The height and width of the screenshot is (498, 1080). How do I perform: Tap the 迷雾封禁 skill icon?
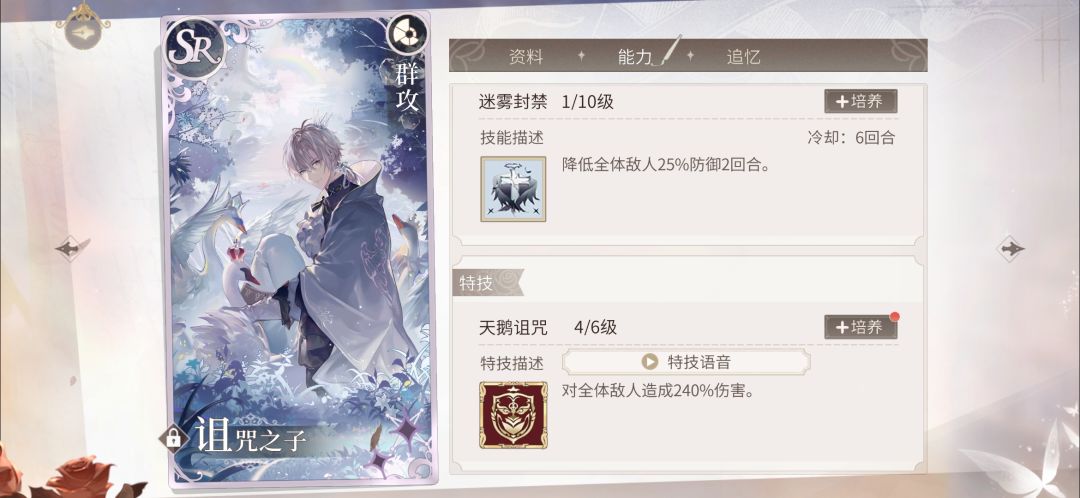click(513, 189)
